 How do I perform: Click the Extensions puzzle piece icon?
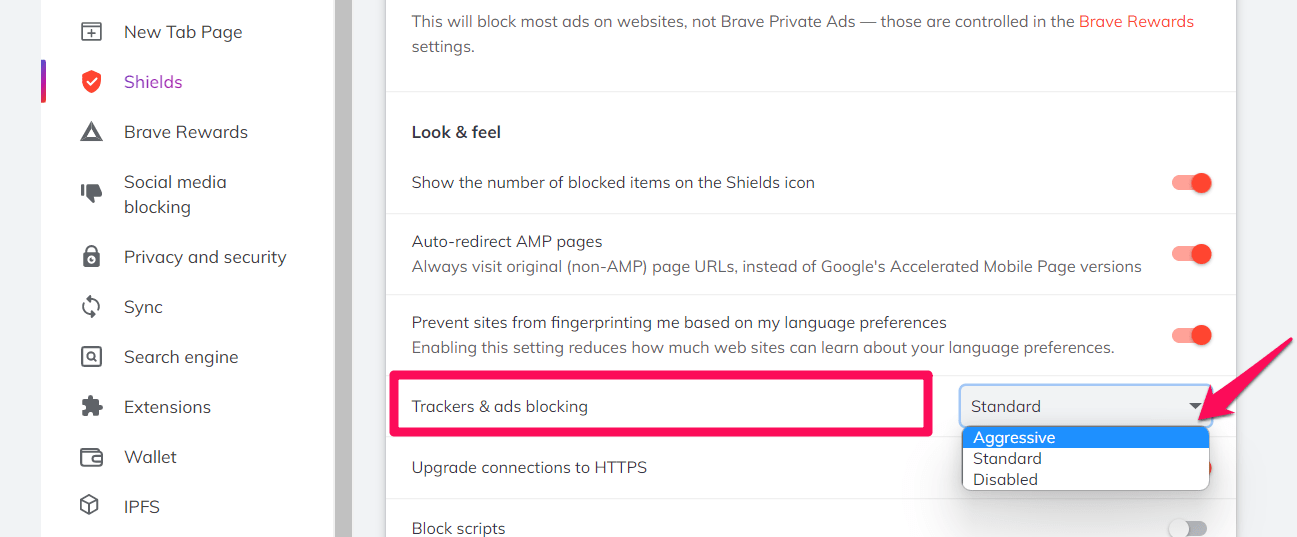pyautogui.click(x=91, y=407)
